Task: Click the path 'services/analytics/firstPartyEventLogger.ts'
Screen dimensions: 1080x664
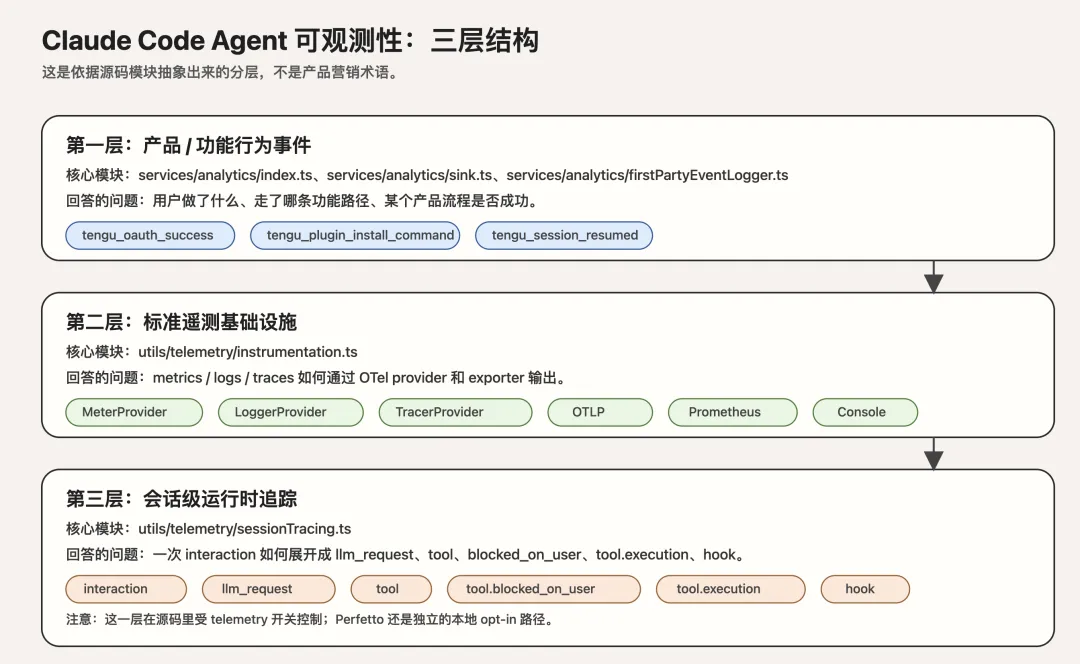Action: point(647,175)
